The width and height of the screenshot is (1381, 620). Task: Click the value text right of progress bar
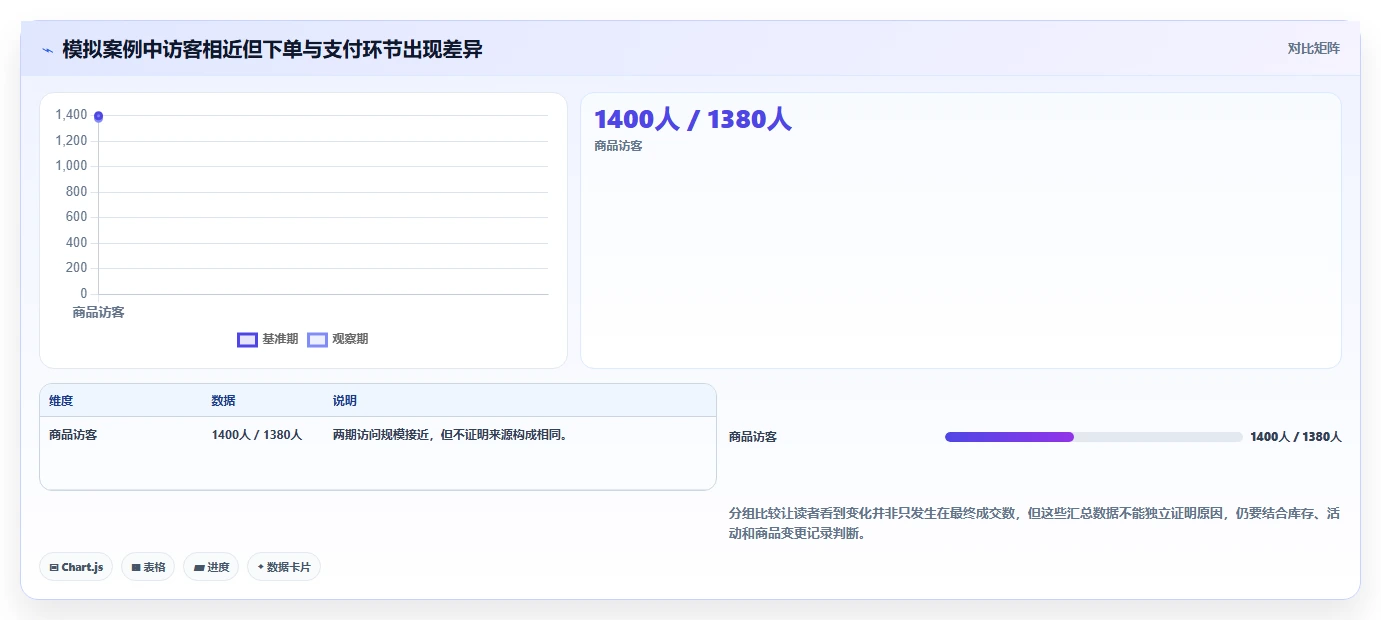[1296, 437]
